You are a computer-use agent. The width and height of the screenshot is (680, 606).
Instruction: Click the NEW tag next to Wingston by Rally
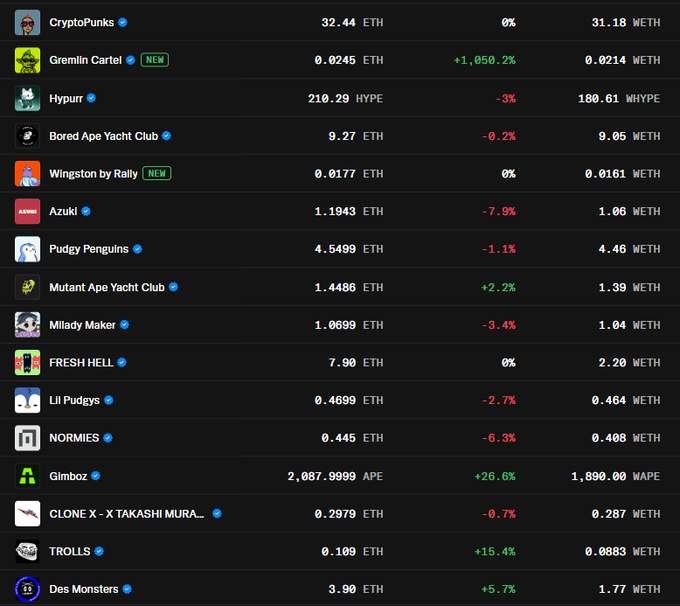[157, 174]
